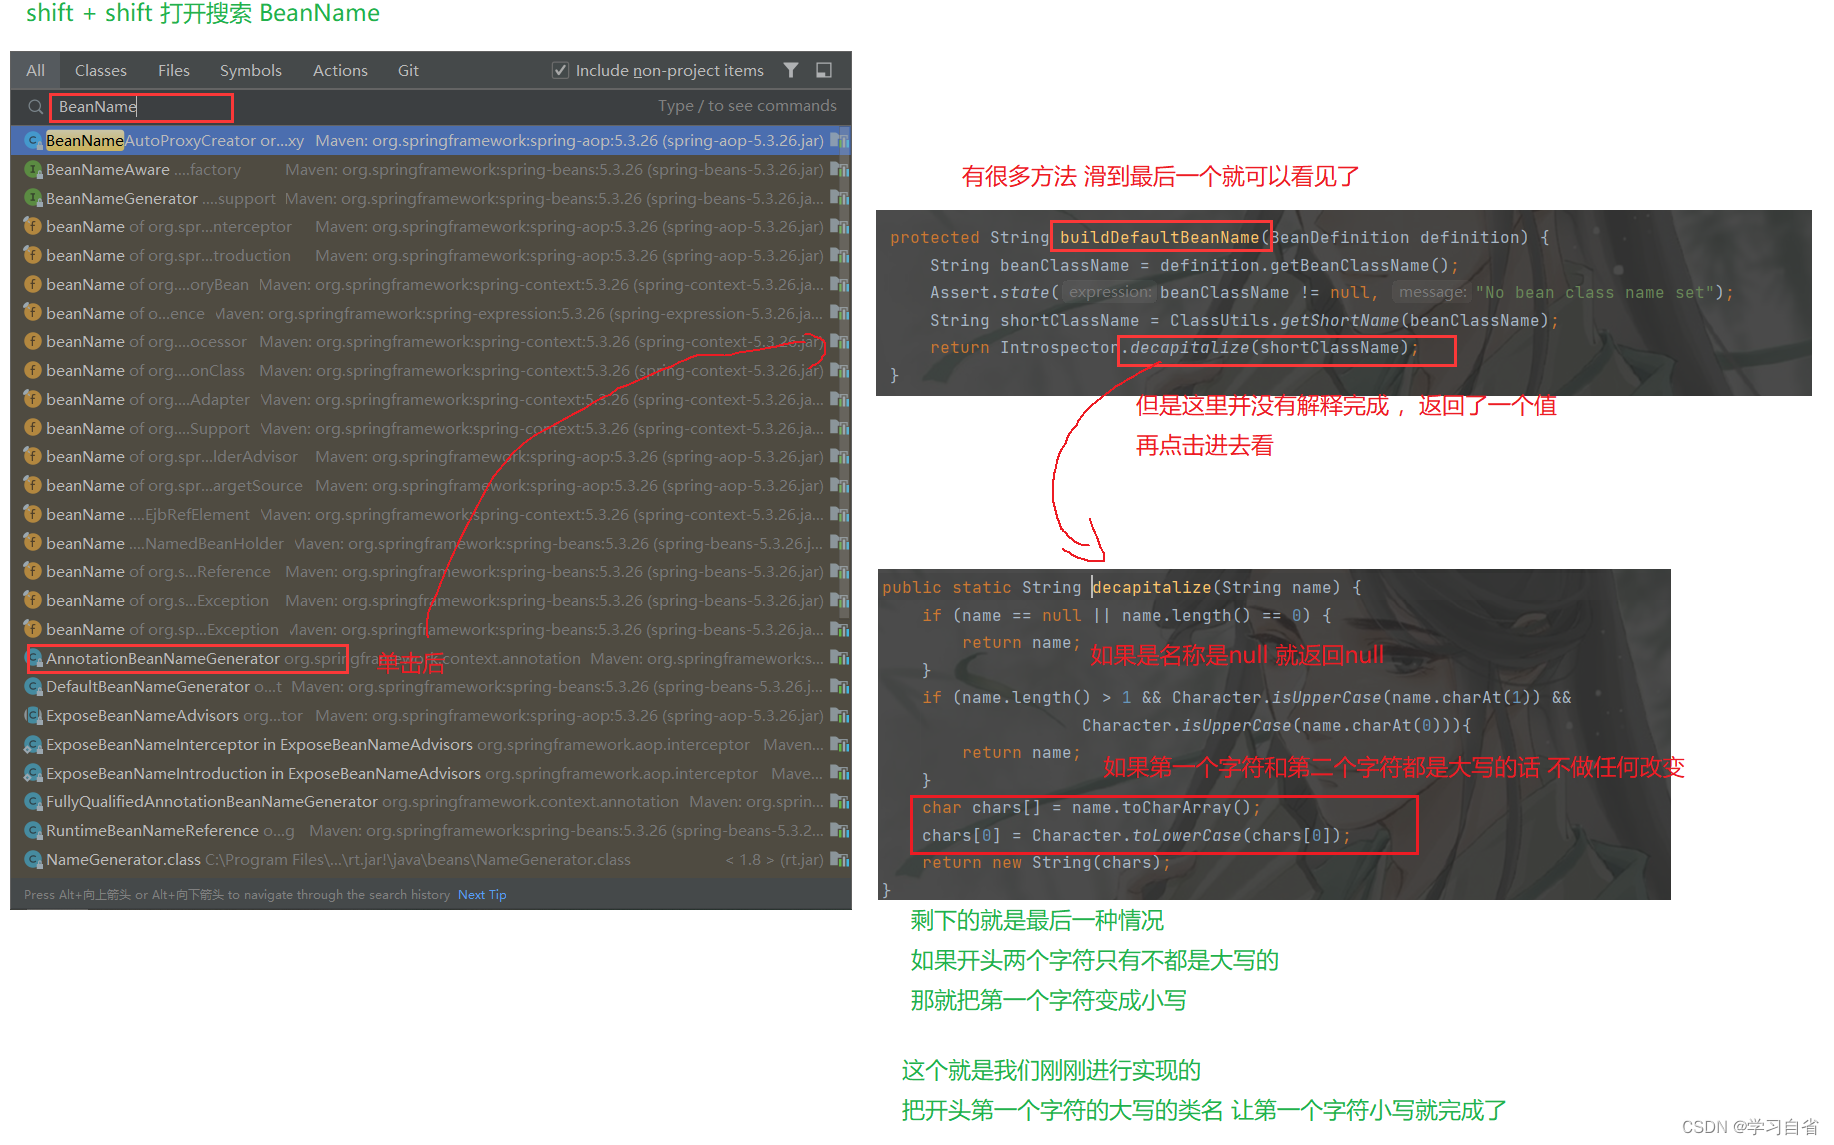
Task: Open ExposeBeanNameIntroduction result
Action: pos(431,774)
